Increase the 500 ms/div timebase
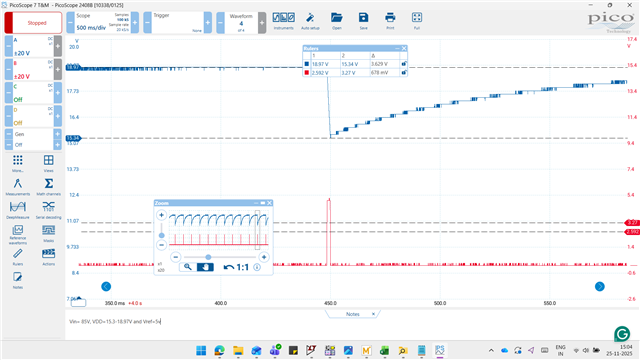The width and height of the screenshot is (640, 360). (x=135, y=22)
